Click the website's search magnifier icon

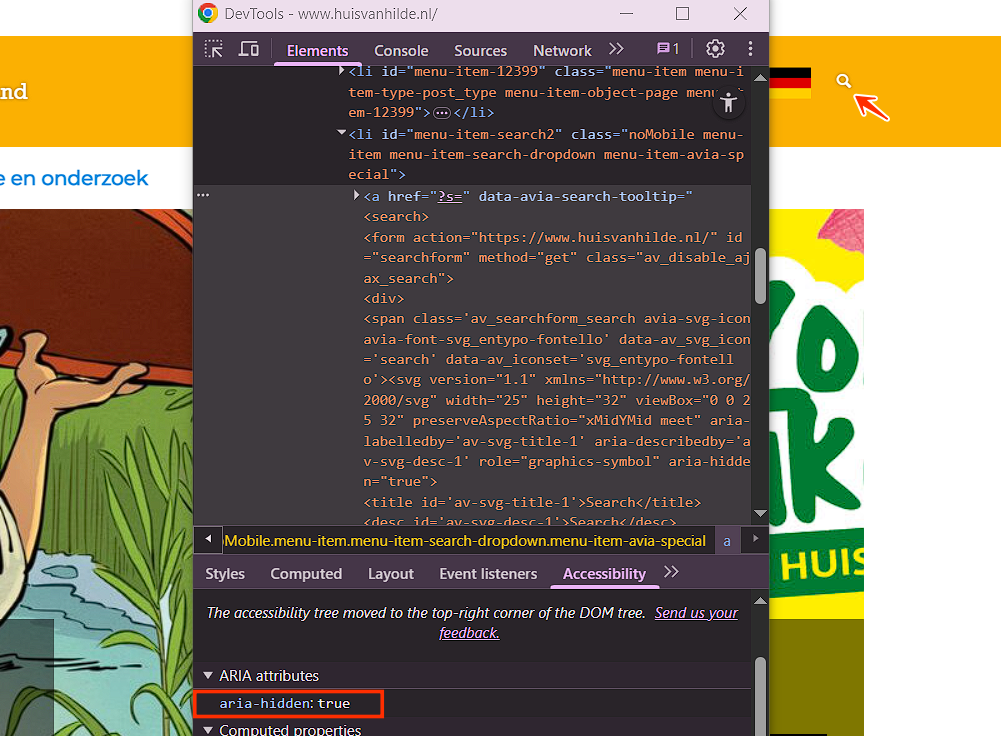pyautogui.click(x=844, y=81)
